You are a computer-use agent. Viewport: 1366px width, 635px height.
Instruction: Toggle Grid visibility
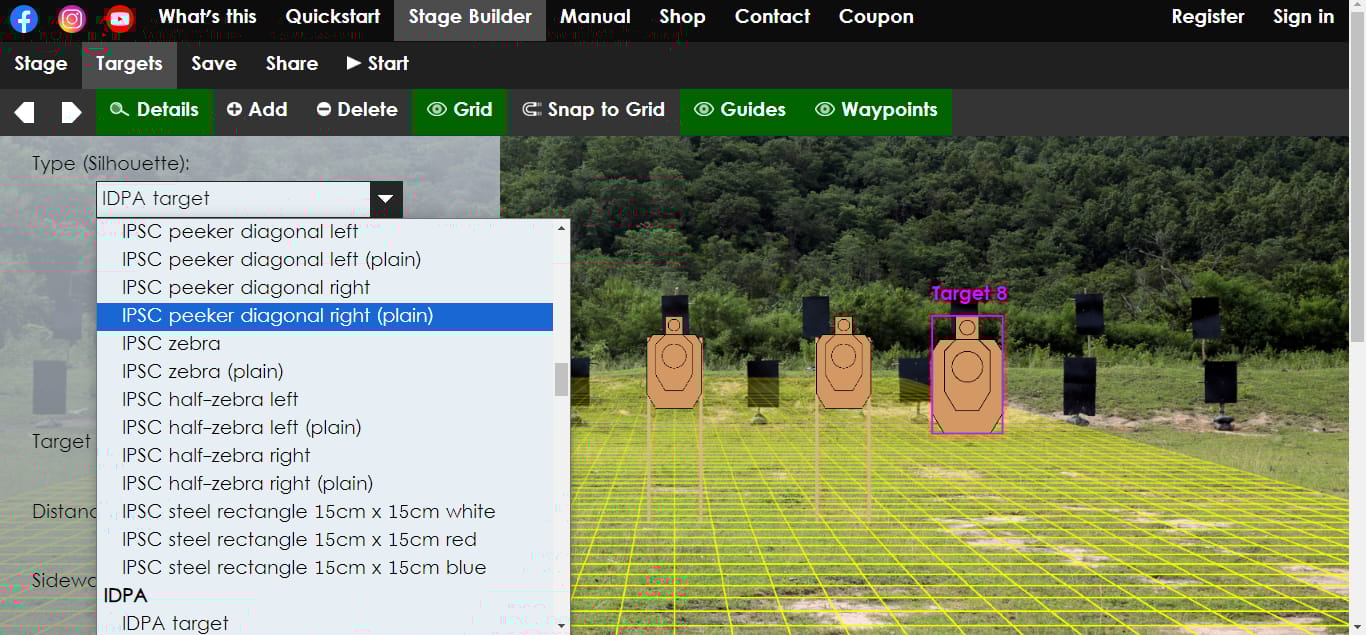coord(460,110)
